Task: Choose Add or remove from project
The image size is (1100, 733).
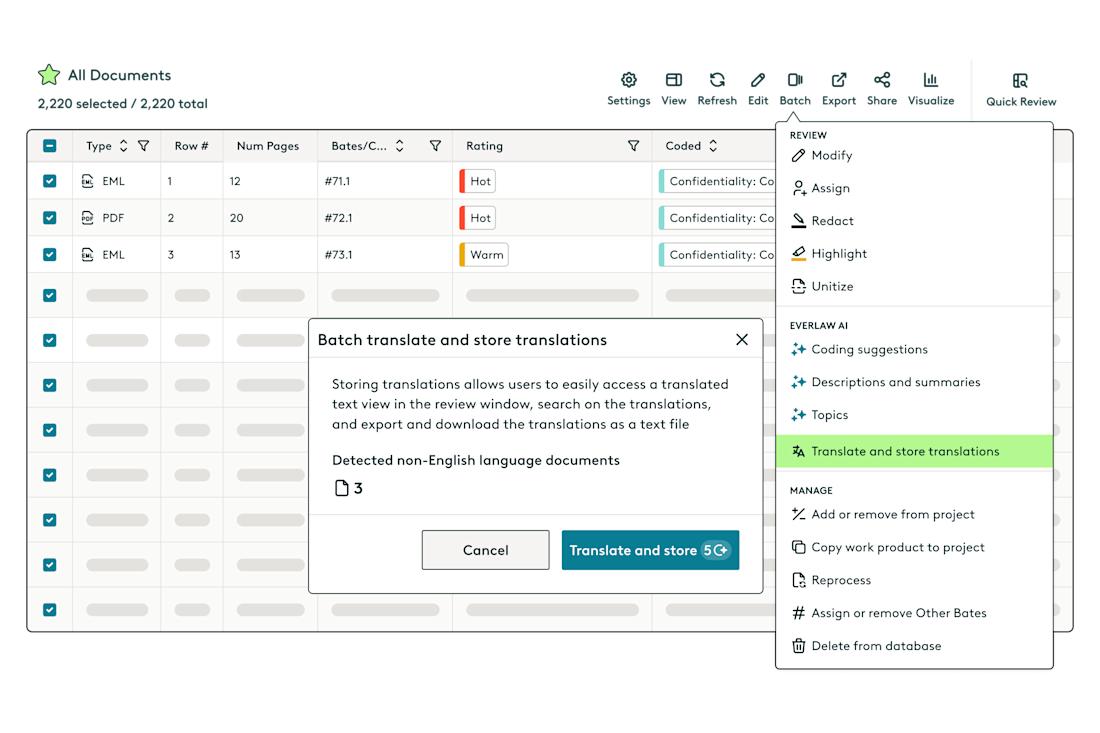Action: click(915, 514)
